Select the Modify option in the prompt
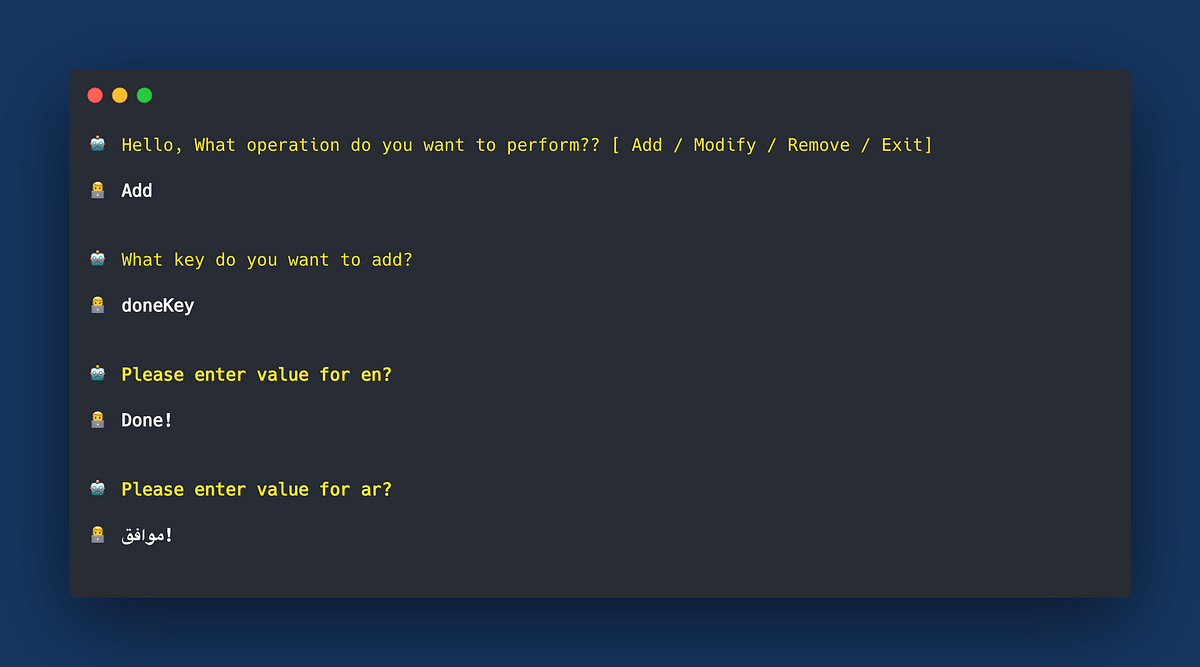The height and width of the screenshot is (667, 1200). click(724, 144)
